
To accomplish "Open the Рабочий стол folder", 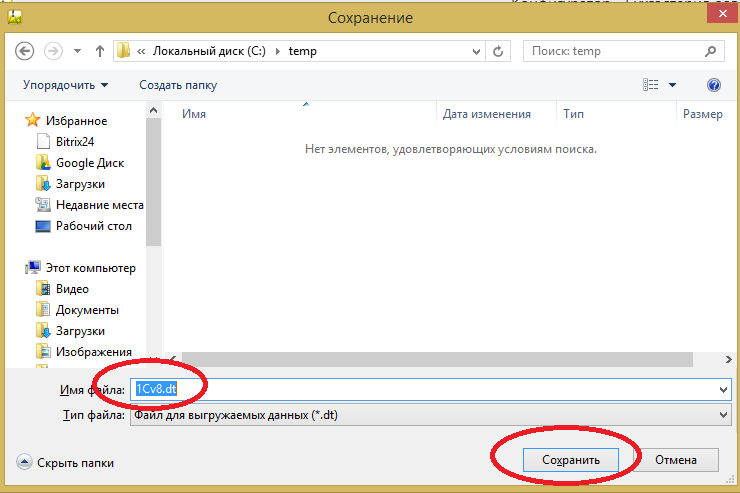I will (x=94, y=226).
